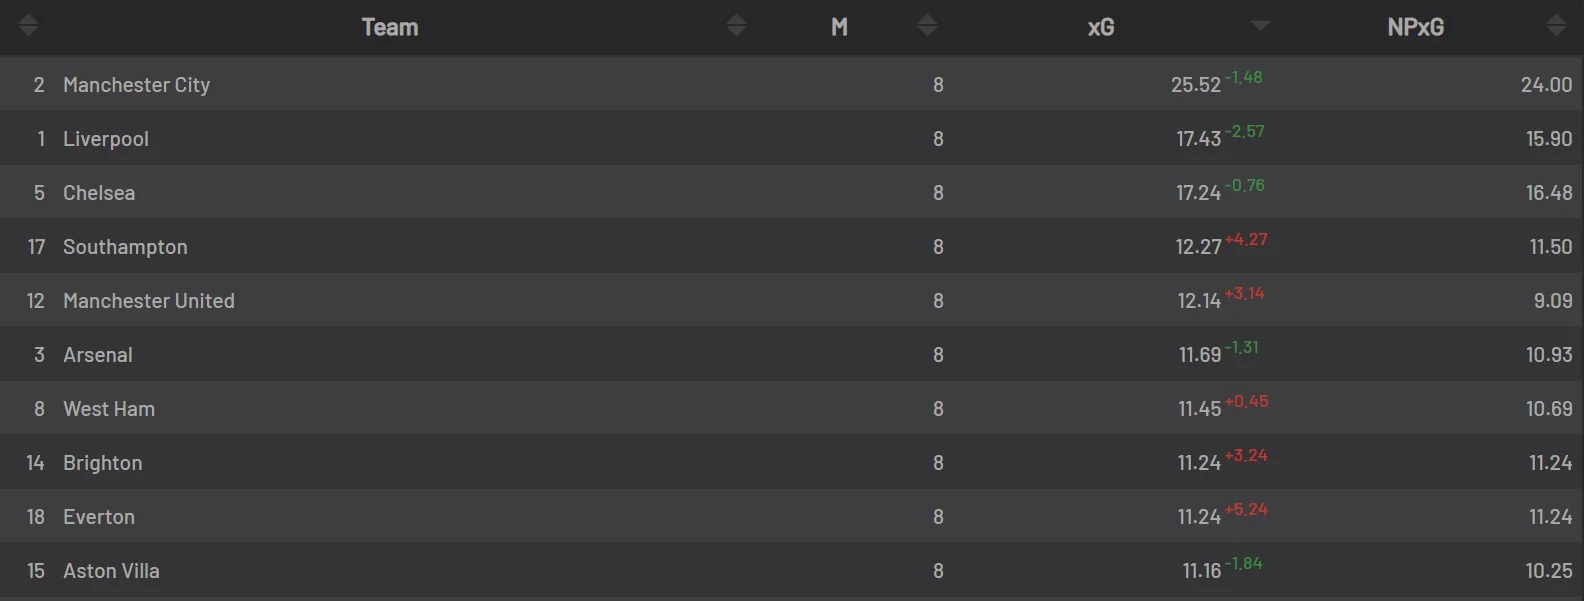The width and height of the screenshot is (1584, 601).
Task: Click Southampton's +4.27 xG difference value
Action: tap(1246, 240)
